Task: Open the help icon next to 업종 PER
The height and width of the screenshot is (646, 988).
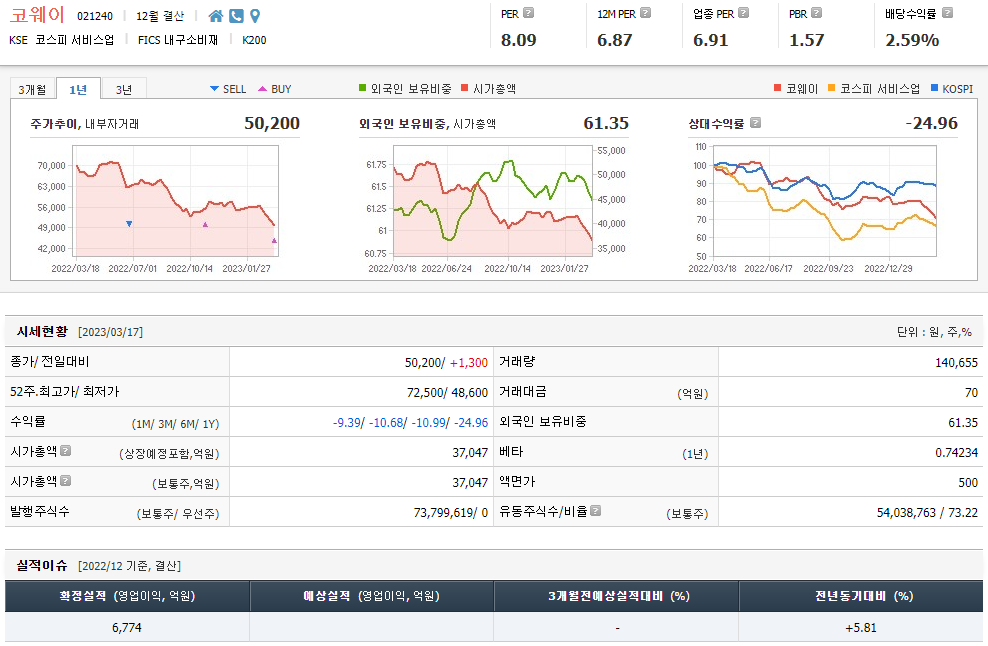Action: 744,13
